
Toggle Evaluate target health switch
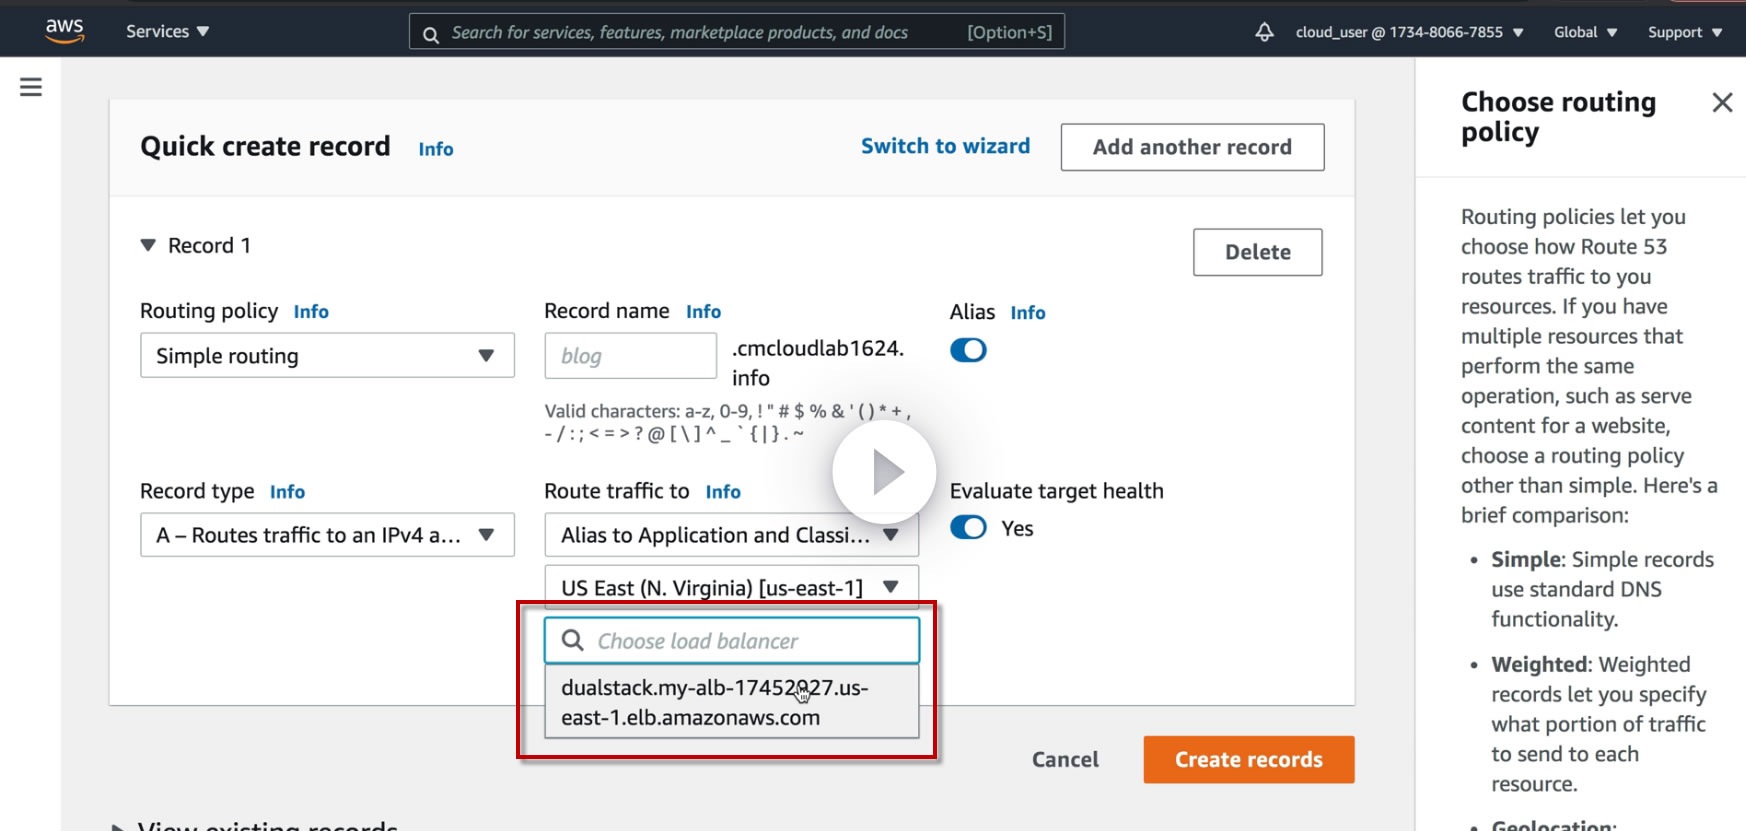click(968, 527)
